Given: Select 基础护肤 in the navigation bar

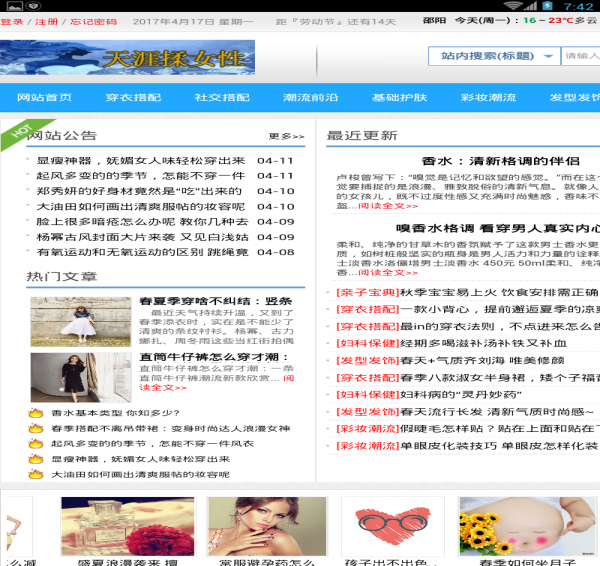Looking at the screenshot, I should 399,98.
